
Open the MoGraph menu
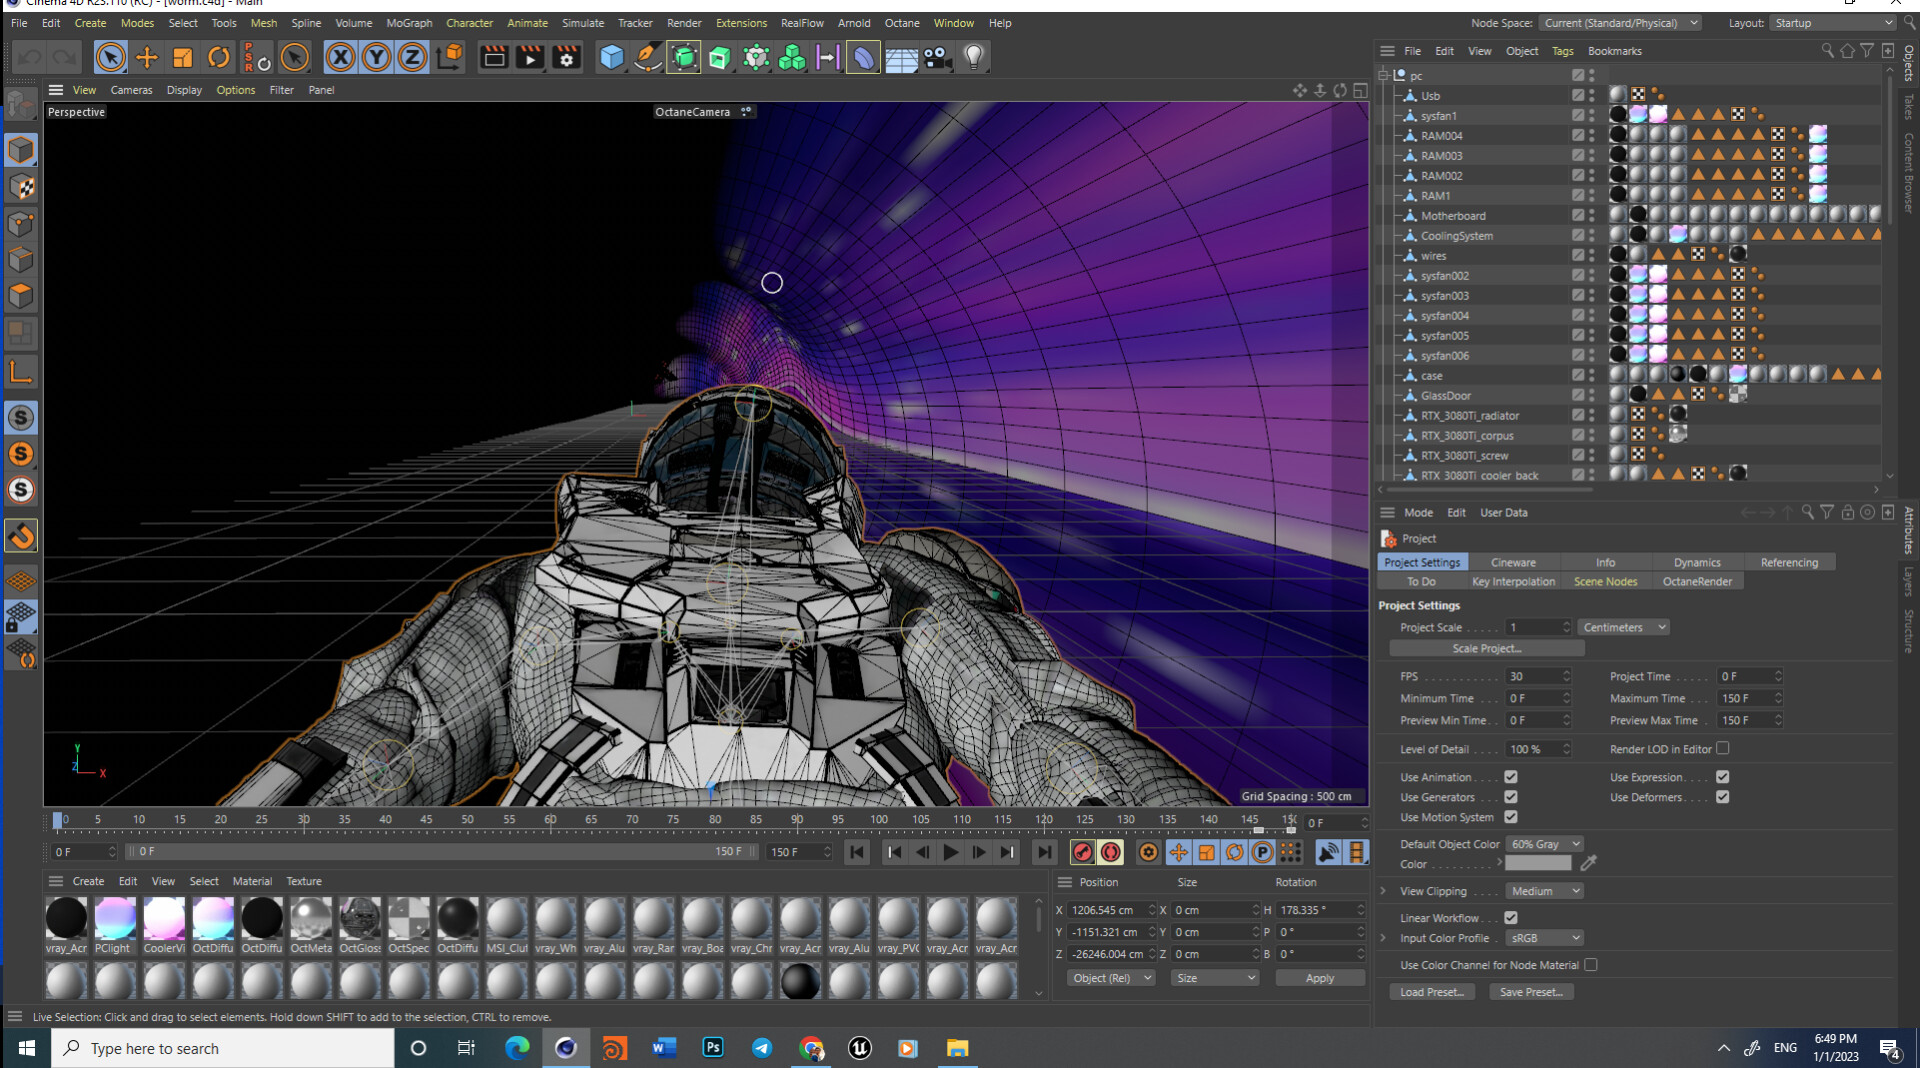coord(409,23)
